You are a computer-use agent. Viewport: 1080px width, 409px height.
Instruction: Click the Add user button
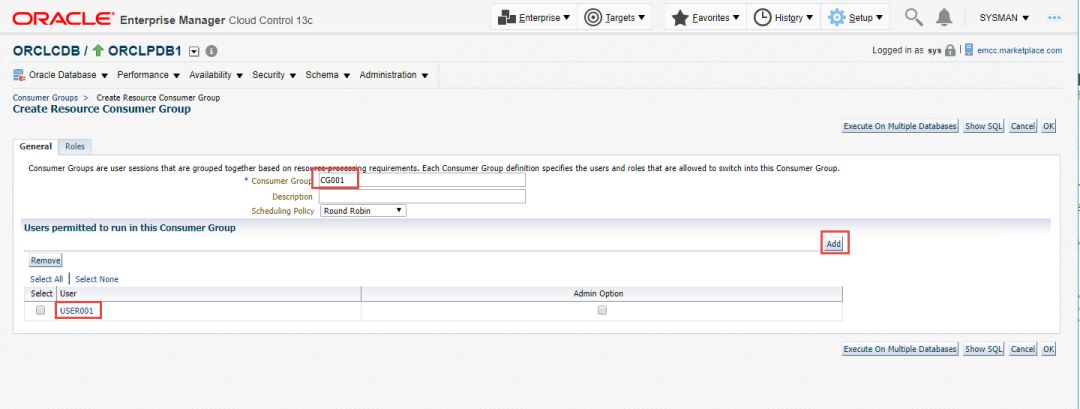[x=834, y=244]
